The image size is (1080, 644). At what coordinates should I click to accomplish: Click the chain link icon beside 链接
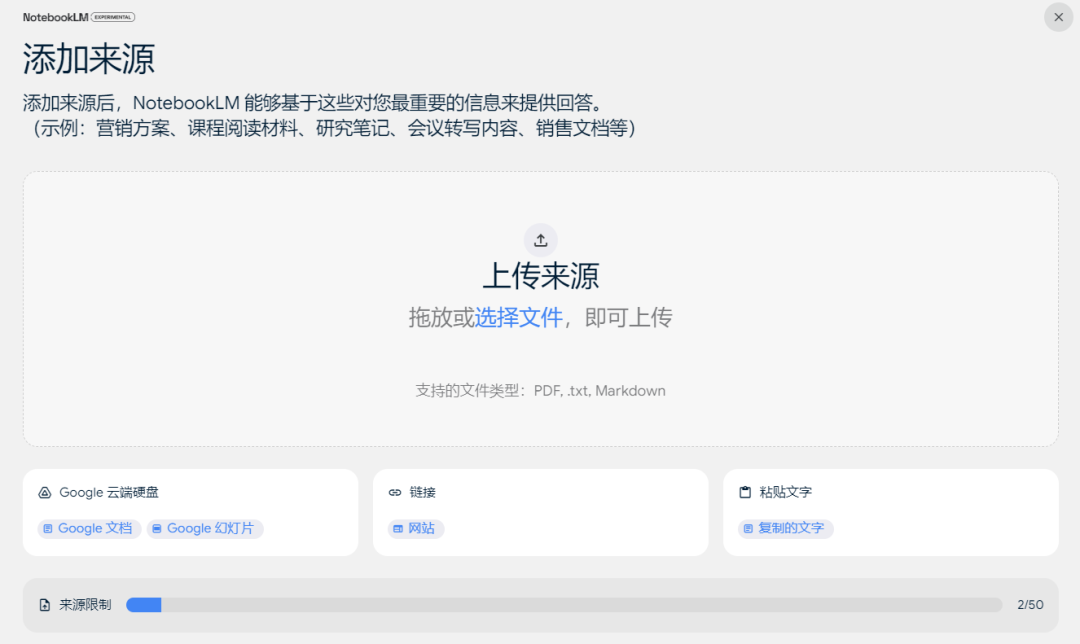click(394, 493)
